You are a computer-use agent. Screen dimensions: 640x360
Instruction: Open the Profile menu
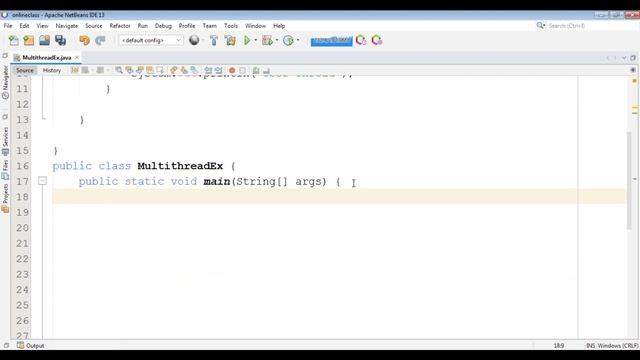187,26
